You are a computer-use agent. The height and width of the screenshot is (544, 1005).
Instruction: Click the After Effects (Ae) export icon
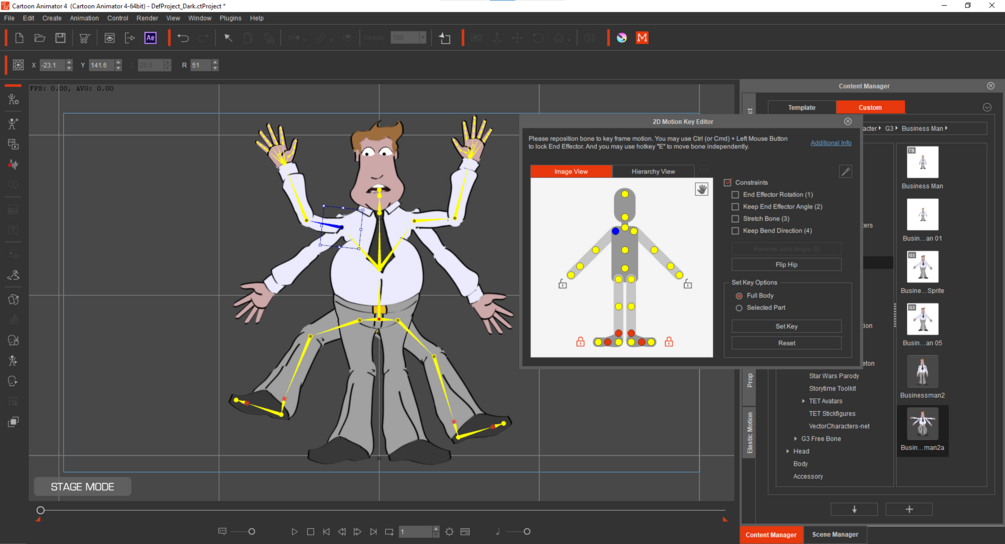coord(150,38)
